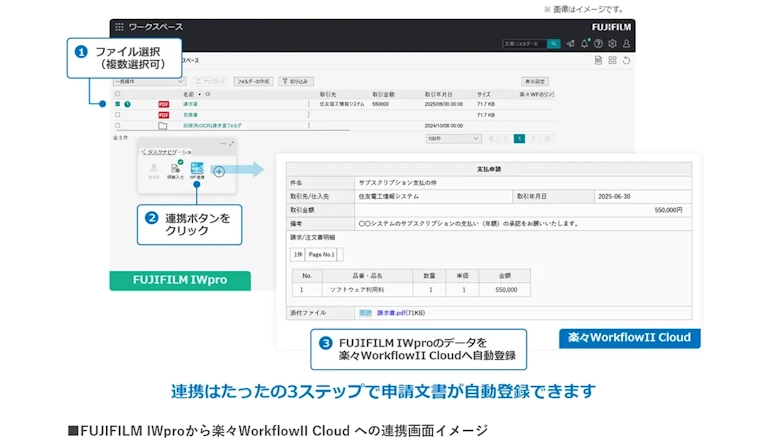Click the greyed person task icon

coord(154,170)
